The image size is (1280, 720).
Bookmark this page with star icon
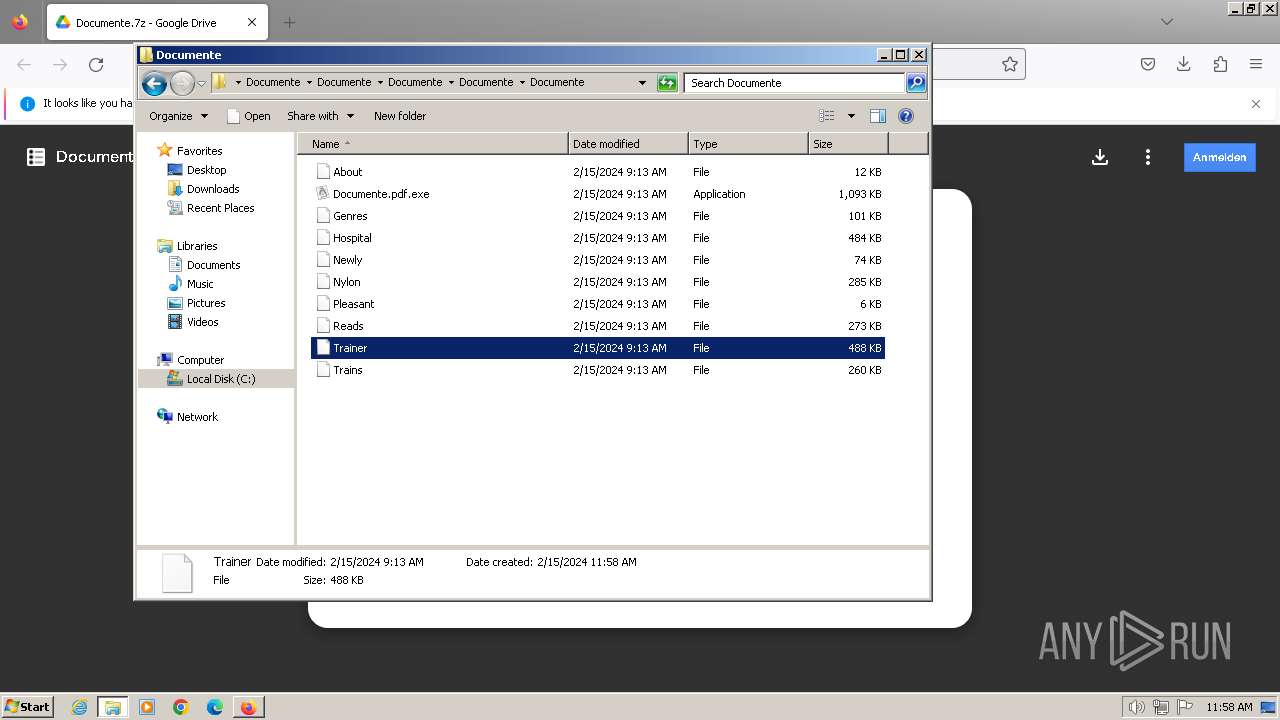point(1010,65)
